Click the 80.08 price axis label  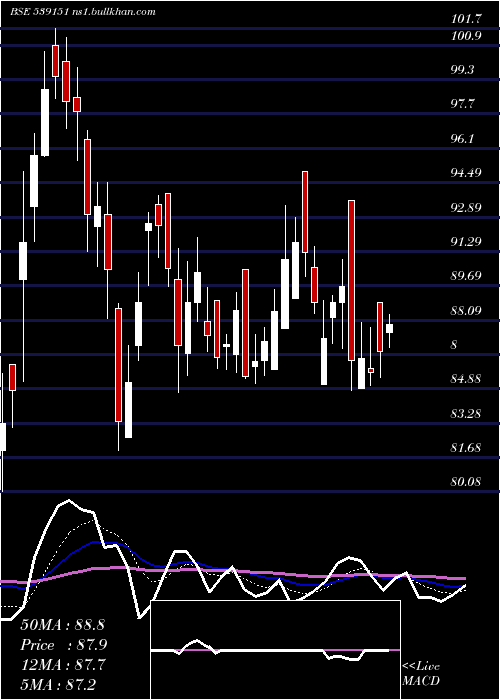pyautogui.click(x=466, y=482)
